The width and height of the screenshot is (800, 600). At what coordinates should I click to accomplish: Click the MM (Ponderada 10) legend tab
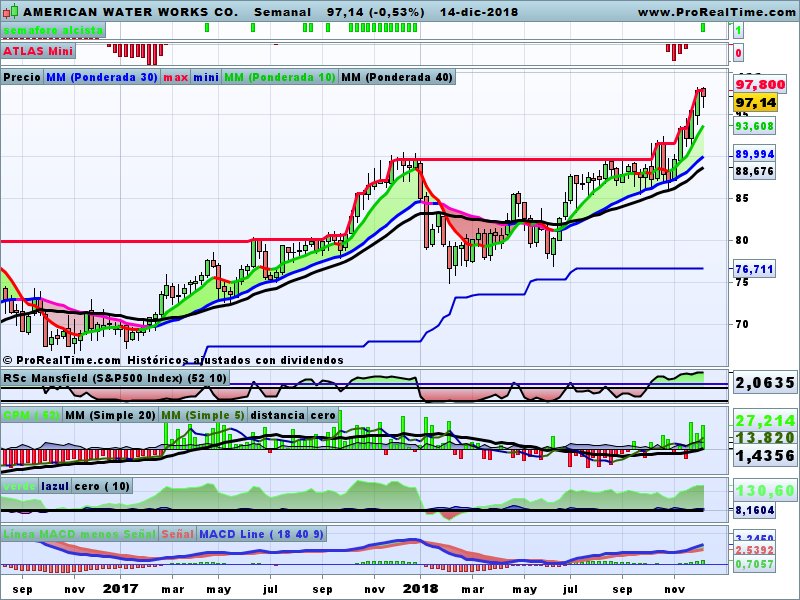(280, 77)
